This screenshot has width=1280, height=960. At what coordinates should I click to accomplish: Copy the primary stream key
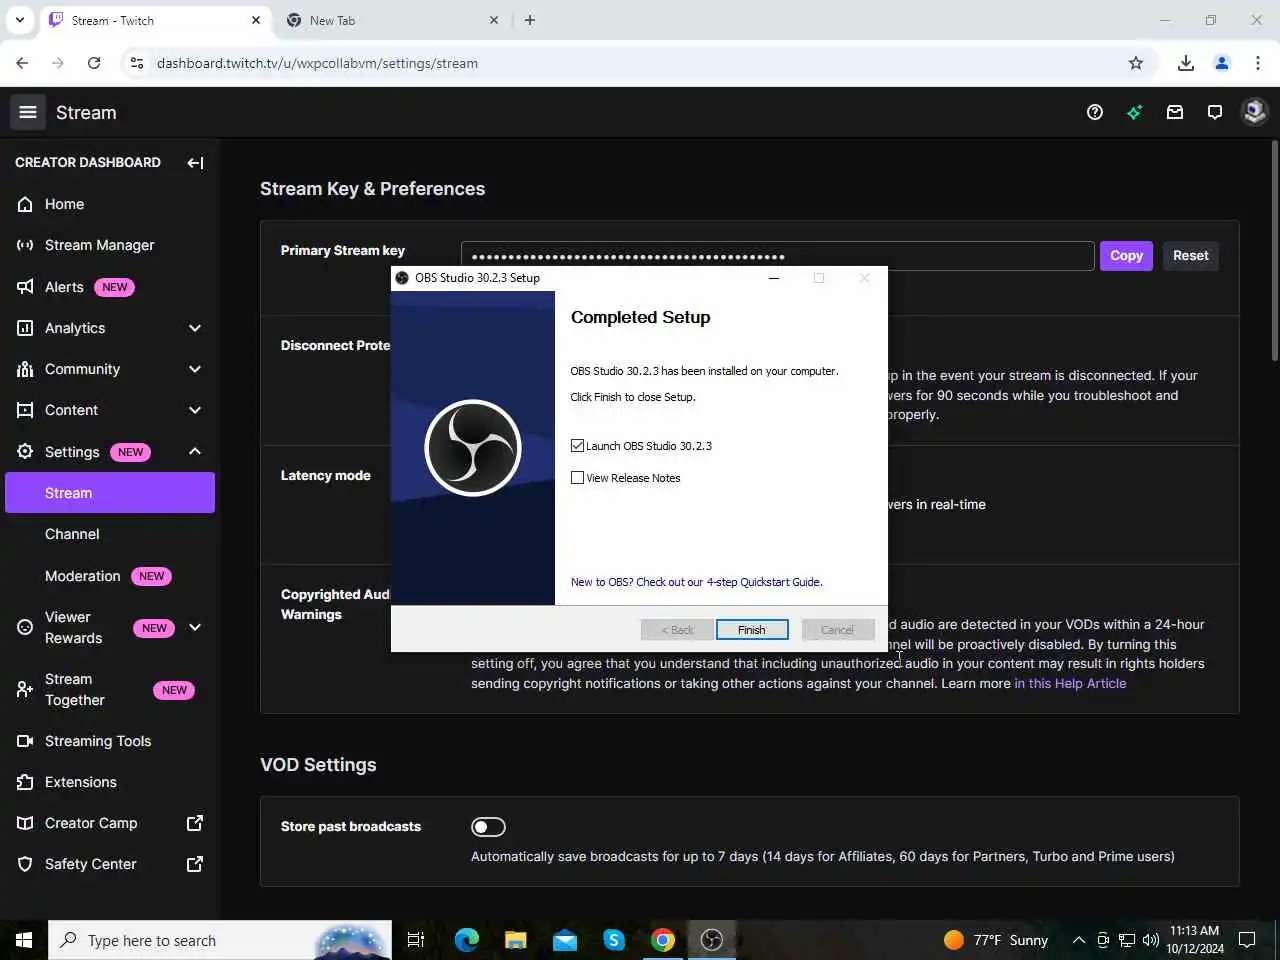click(1126, 256)
